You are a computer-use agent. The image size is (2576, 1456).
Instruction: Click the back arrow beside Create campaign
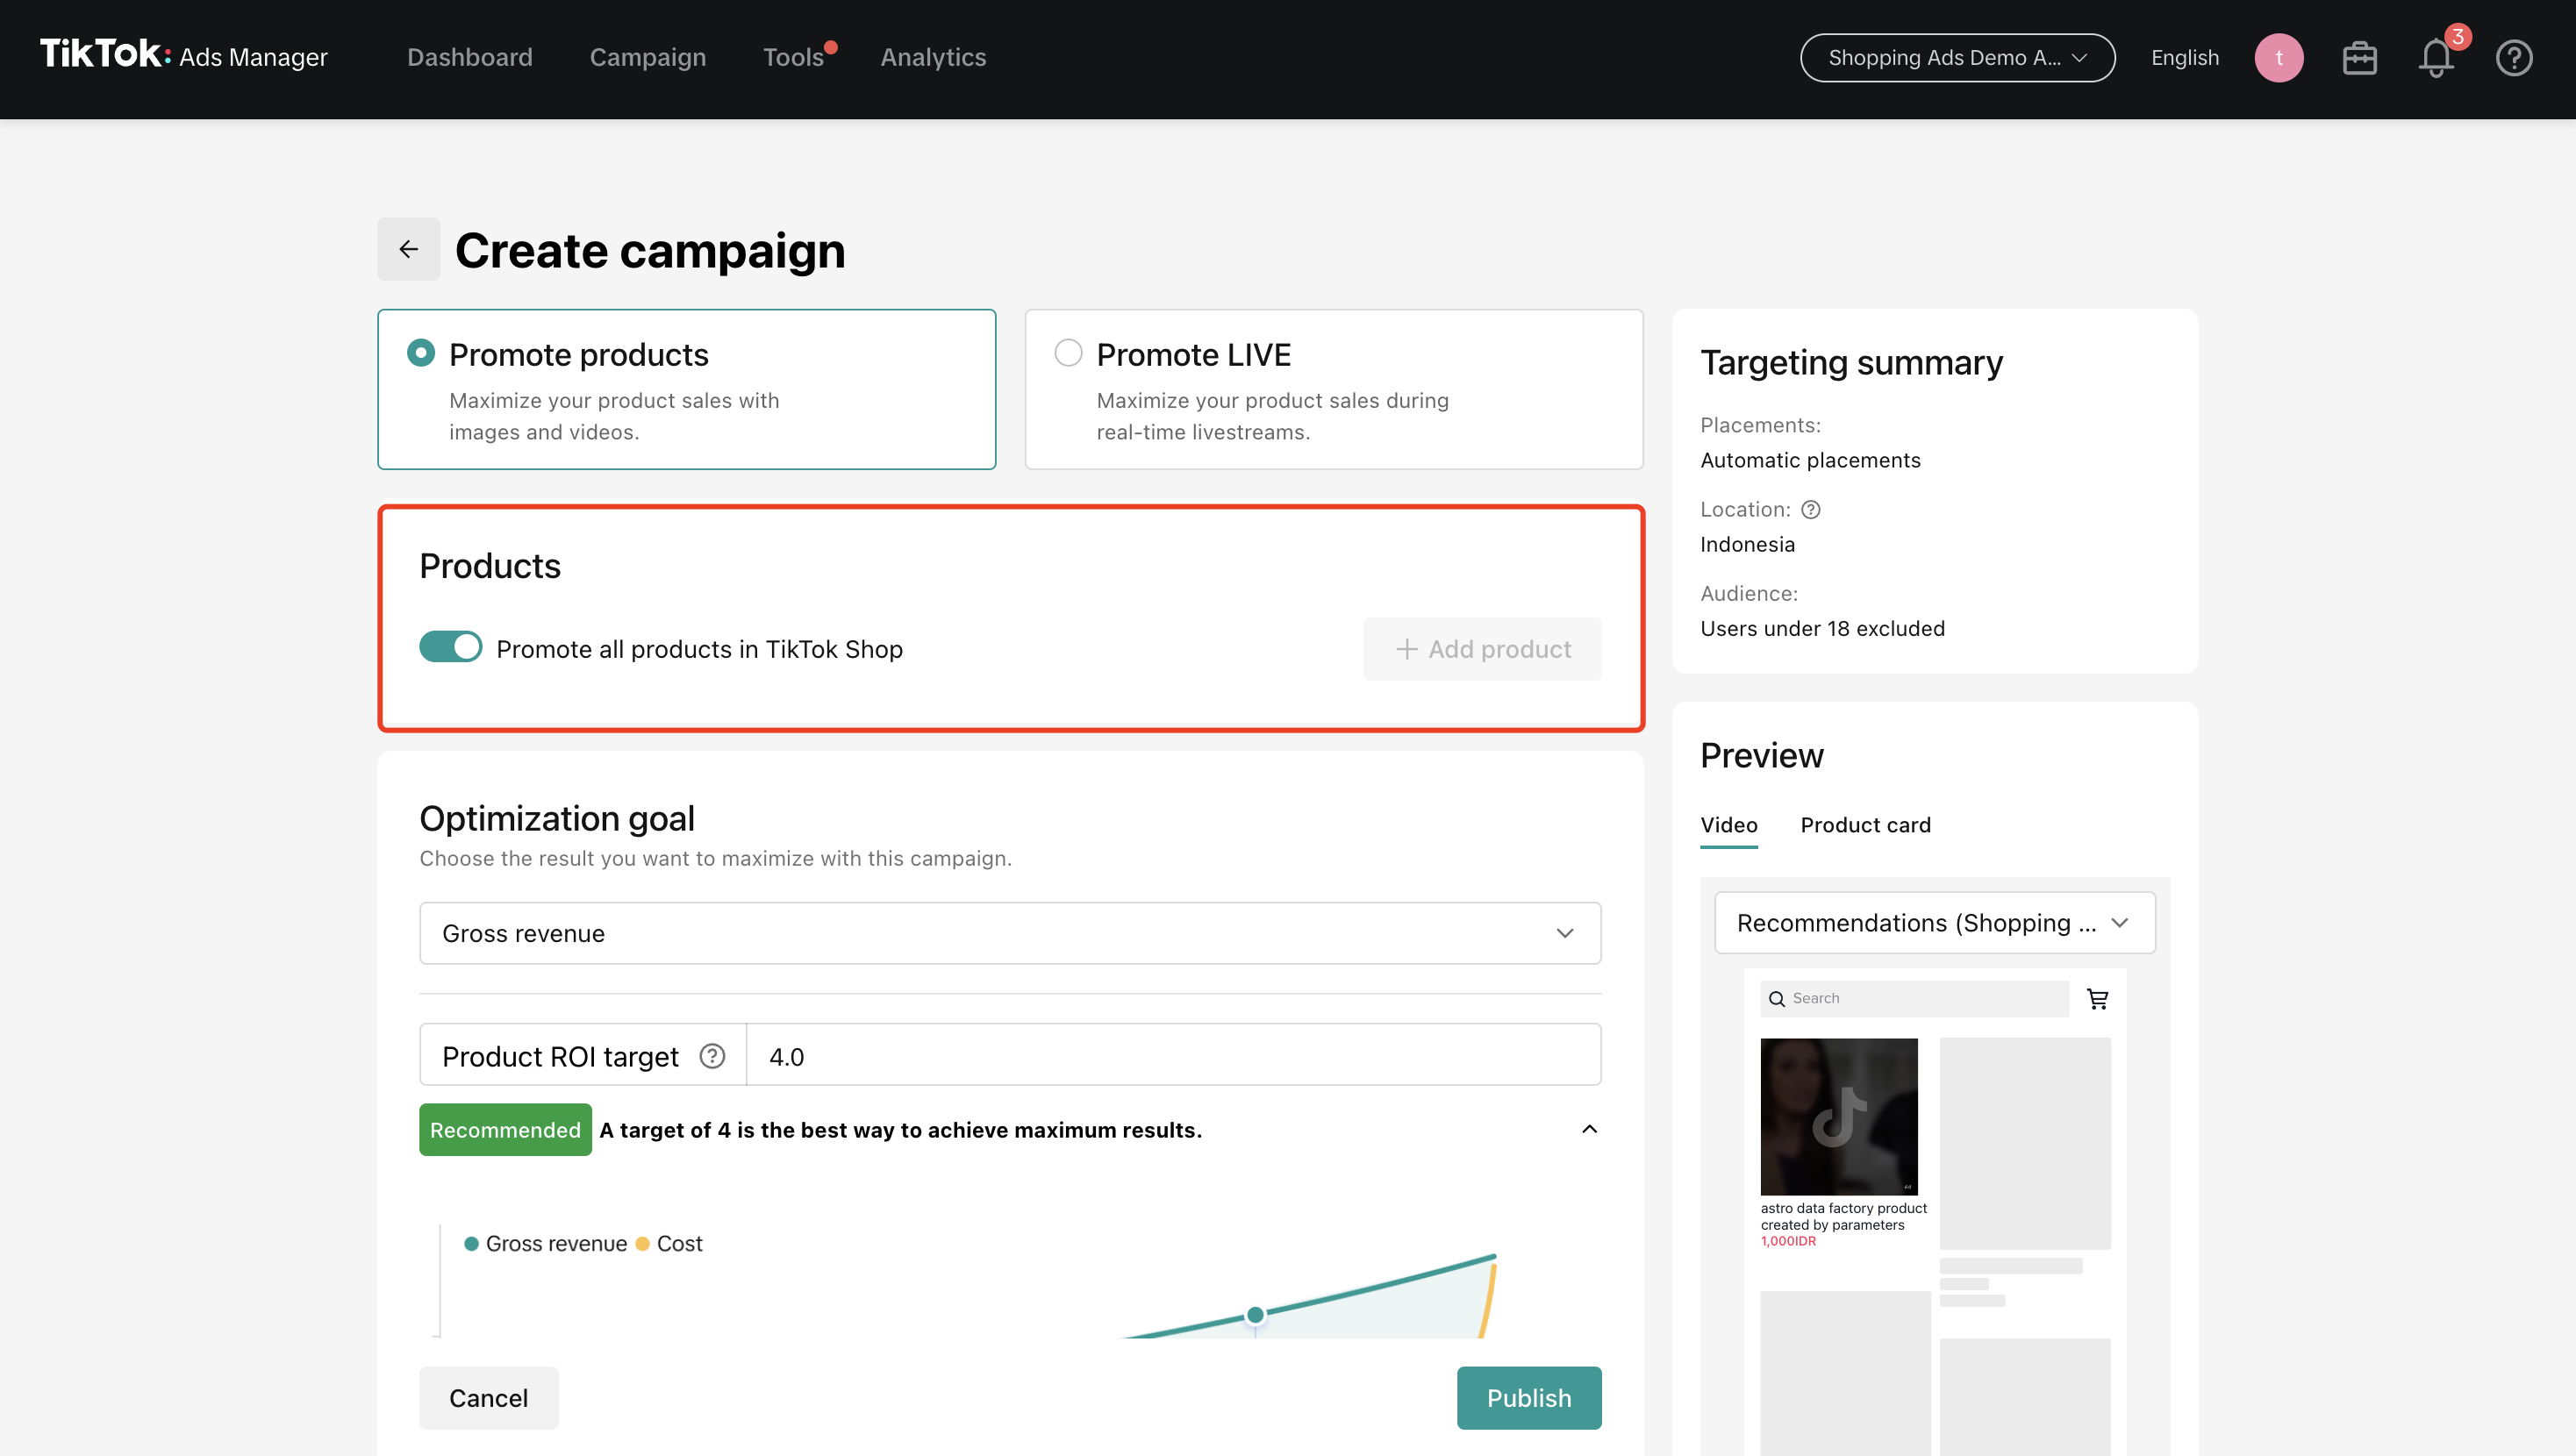click(x=408, y=249)
